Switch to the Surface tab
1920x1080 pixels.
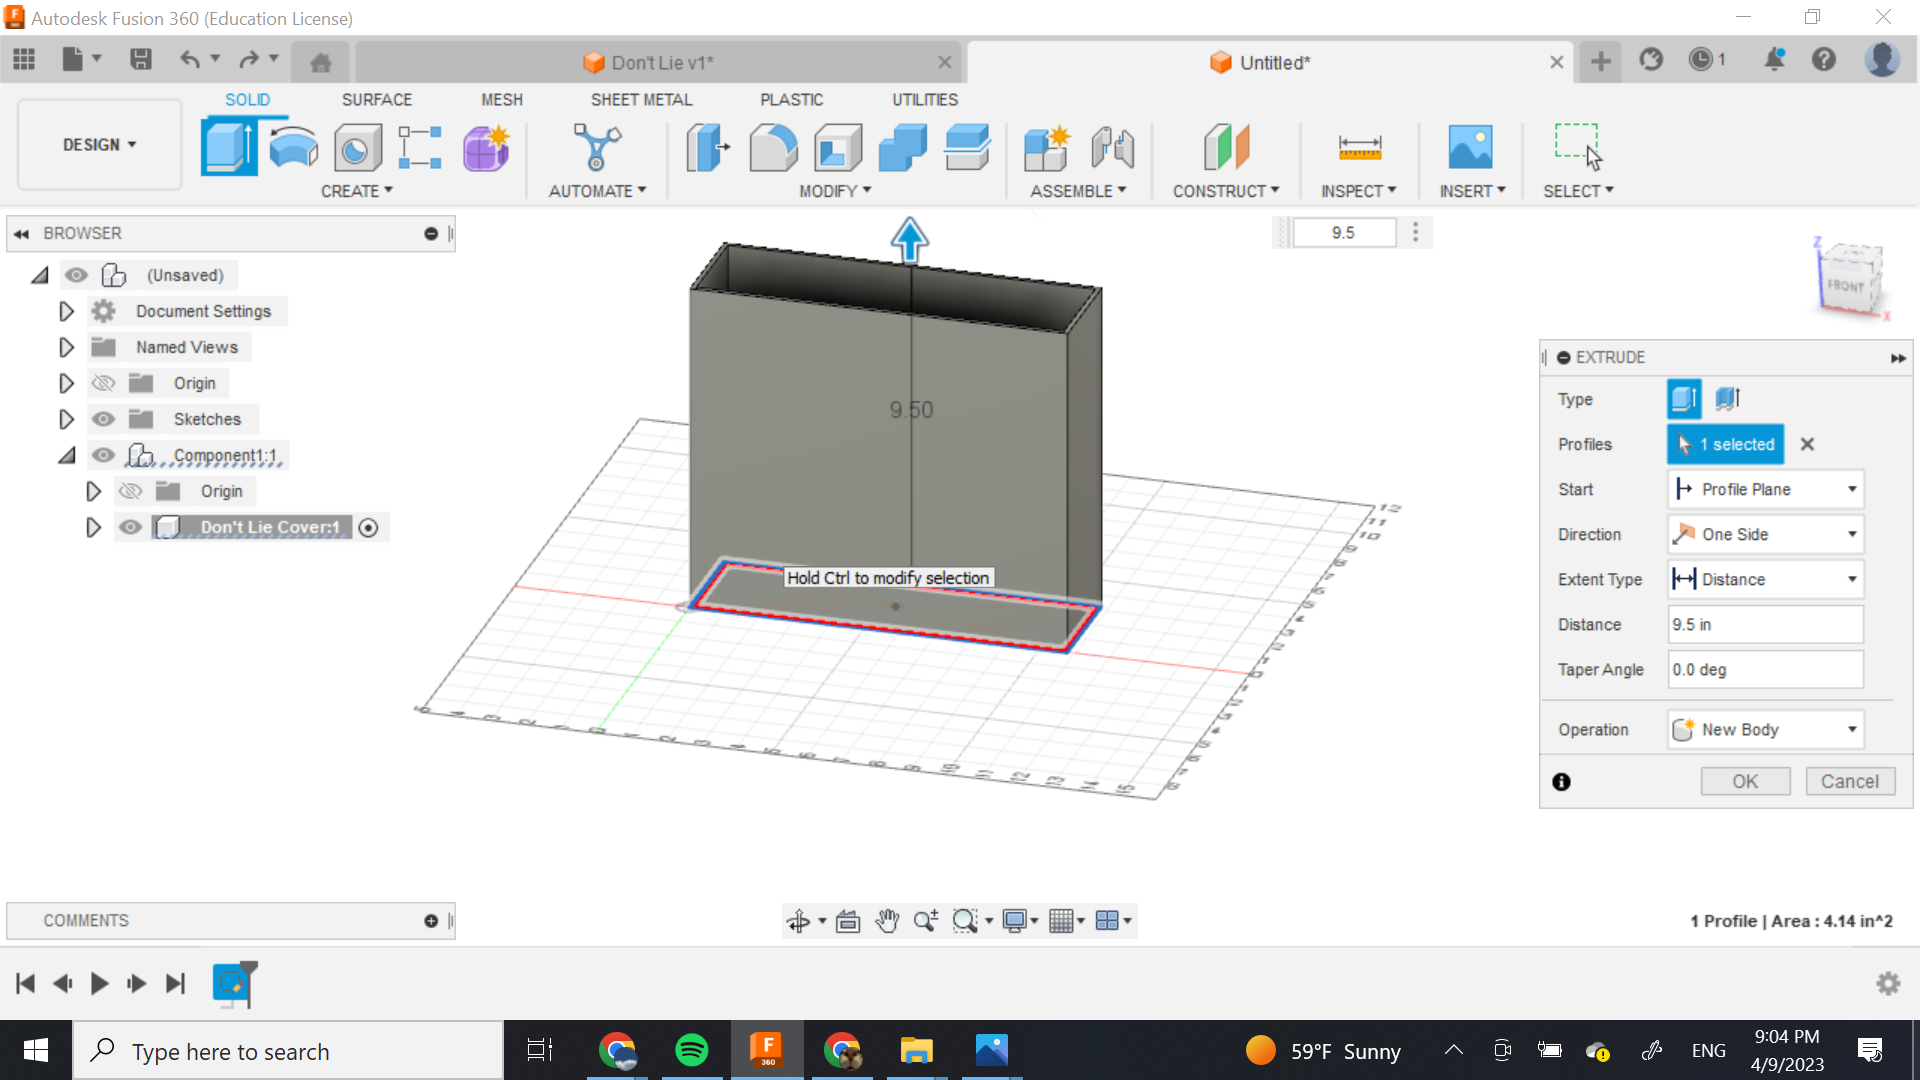pyautogui.click(x=376, y=100)
